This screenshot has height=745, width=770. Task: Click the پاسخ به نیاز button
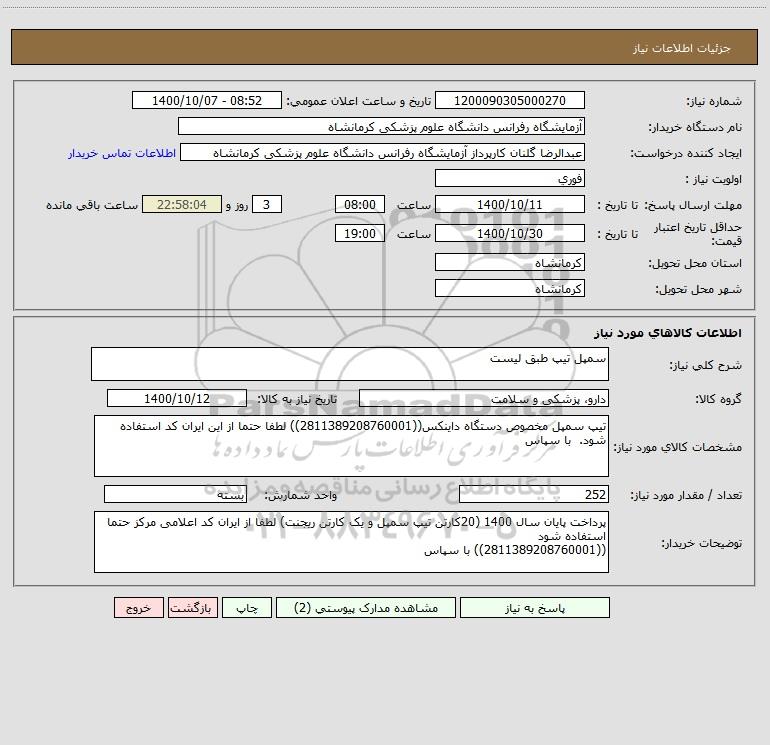[x=535, y=608]
